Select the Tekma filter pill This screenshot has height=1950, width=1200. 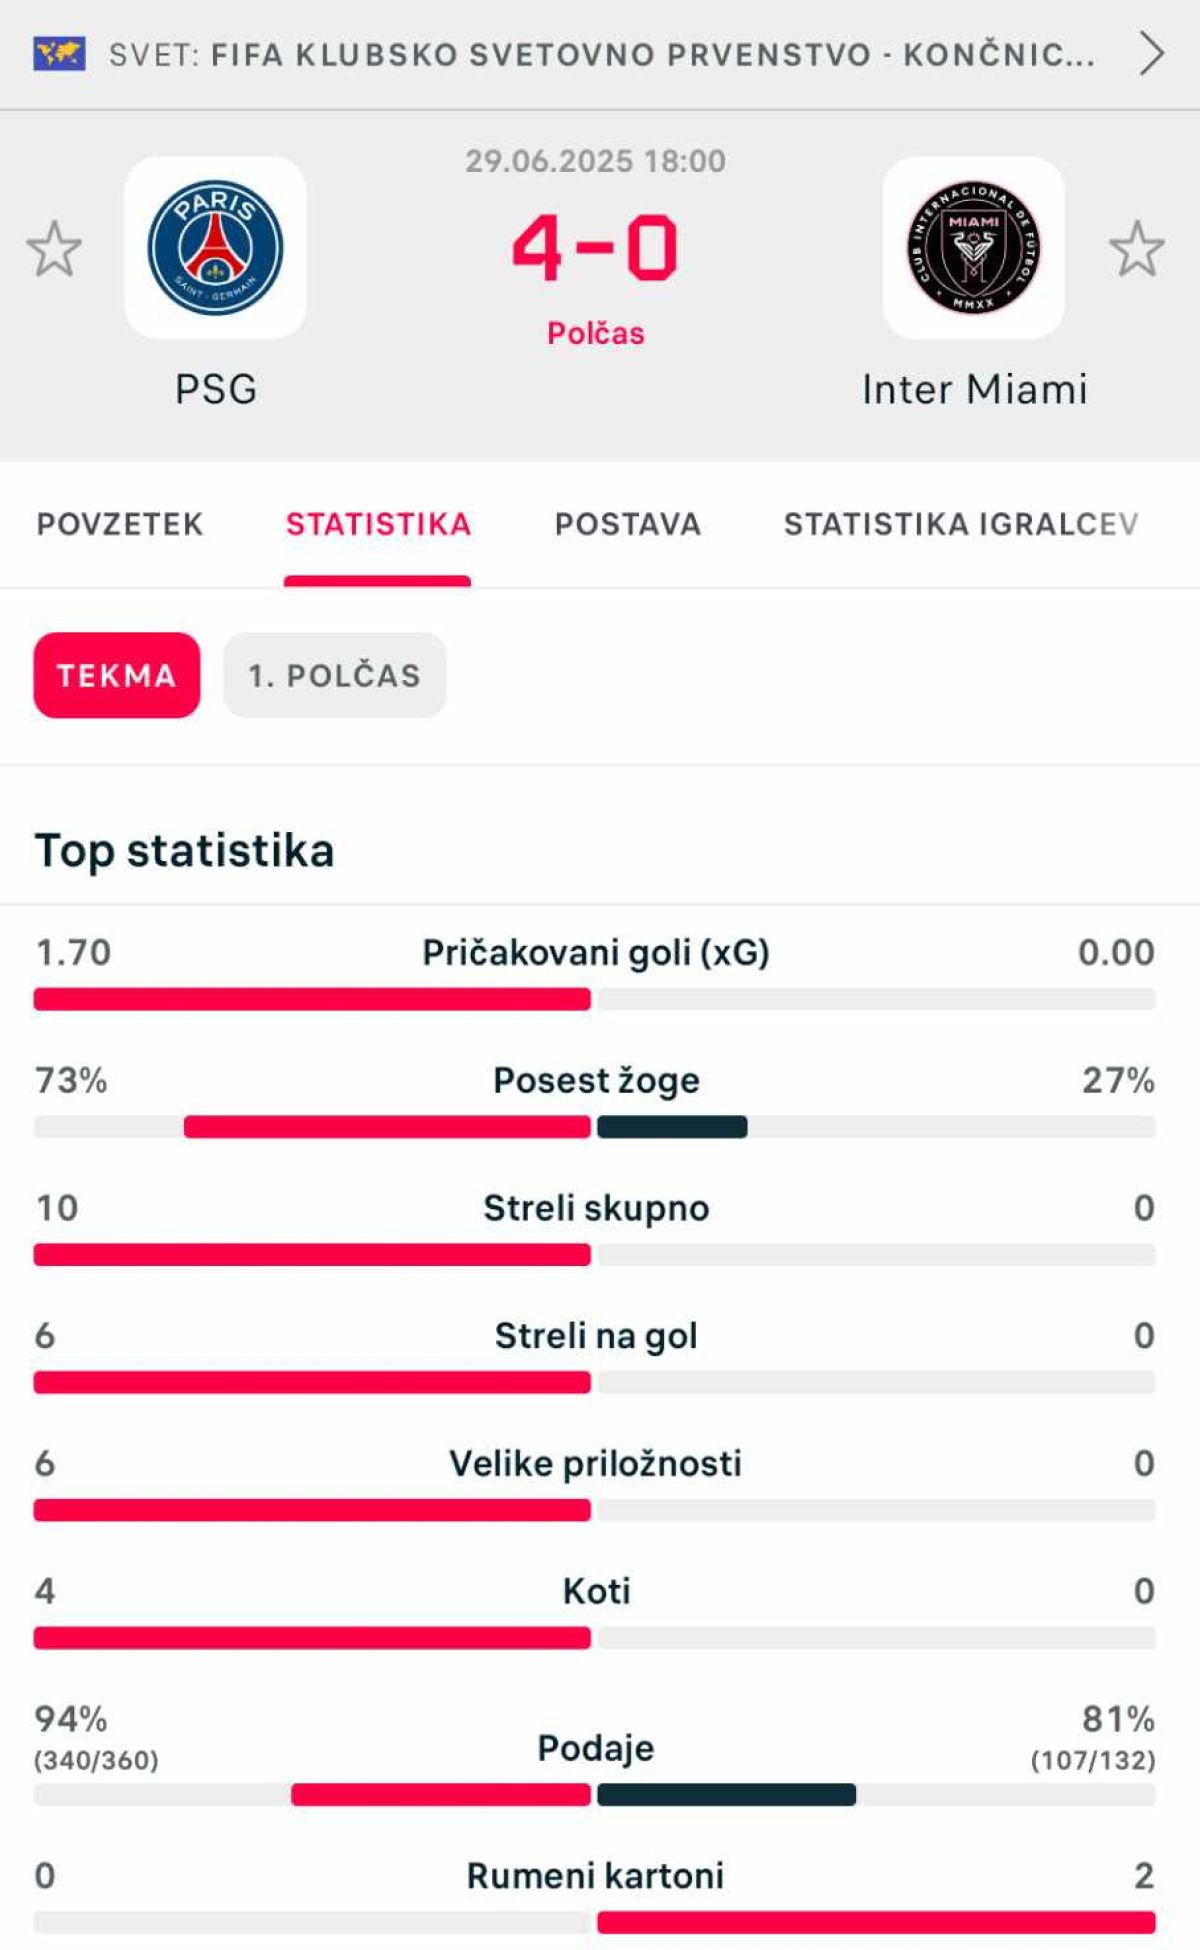point(117,675)
